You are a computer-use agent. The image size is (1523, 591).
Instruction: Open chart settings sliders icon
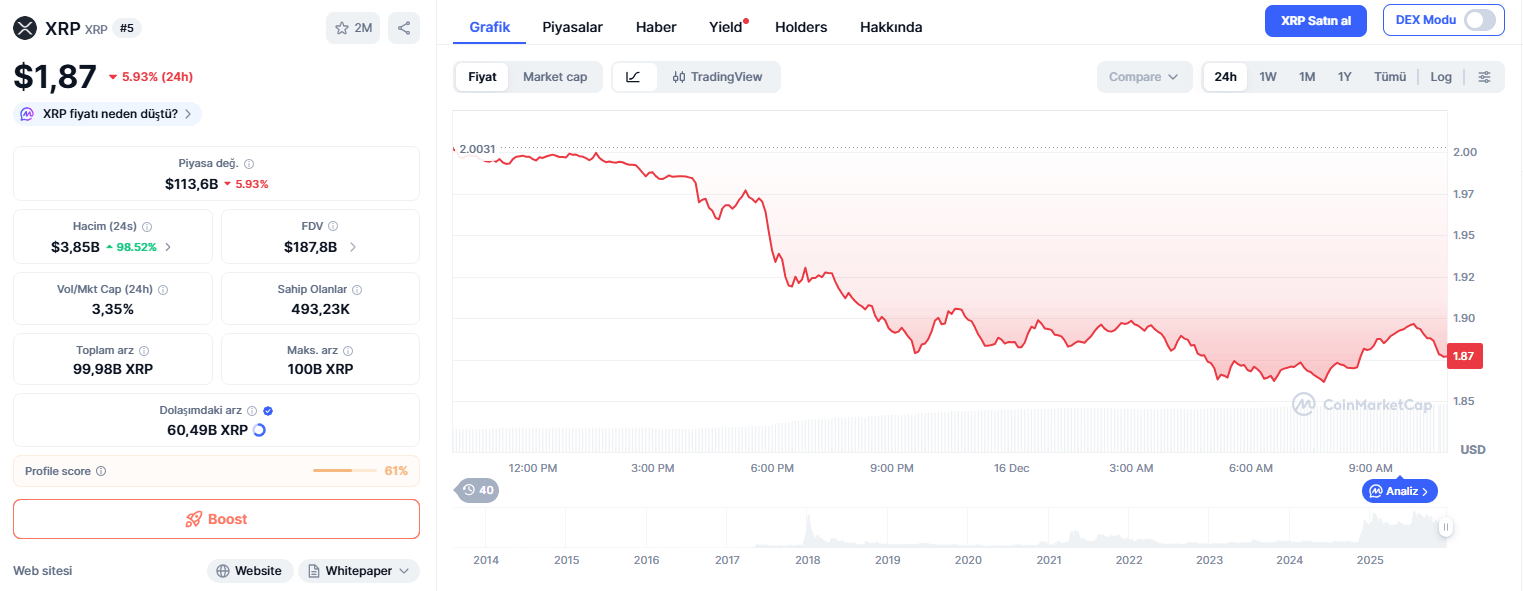tap(1484, 77)
